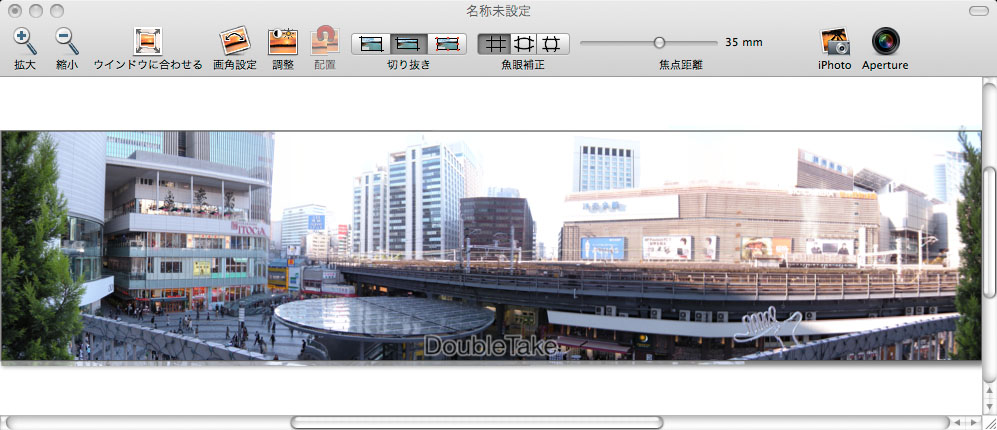The height and width of the screenshot is (430, 997).
Task: Choose the middle 魚眼補正 grid option
Action: (523, 43)
